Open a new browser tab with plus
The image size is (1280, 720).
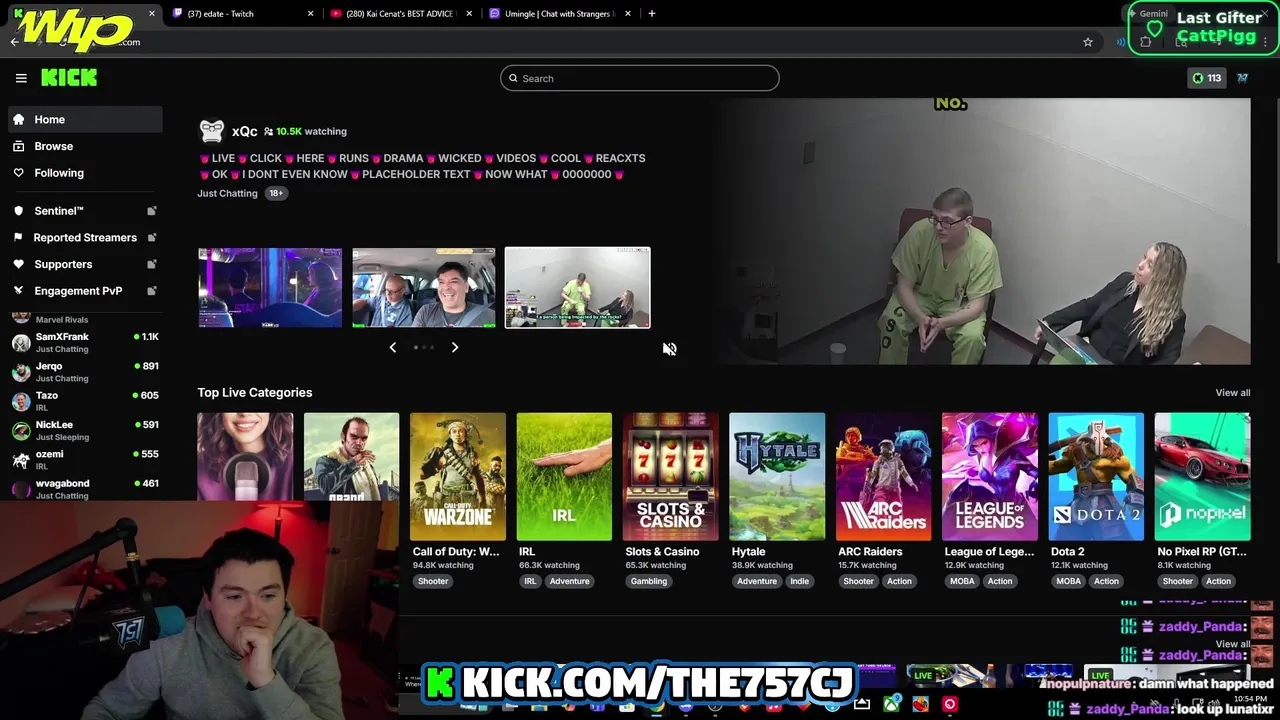pos(652,14)
